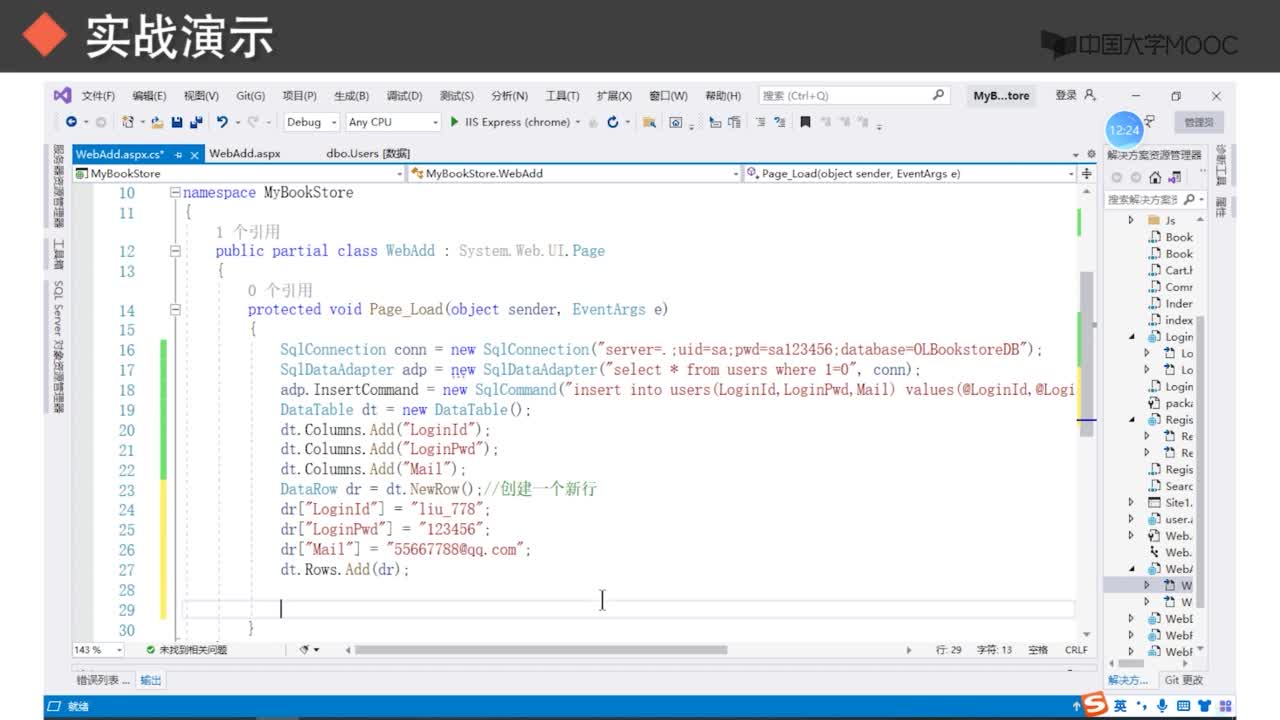
Task: Click the navigate backward arrow icon
Action: pos(71,122)
